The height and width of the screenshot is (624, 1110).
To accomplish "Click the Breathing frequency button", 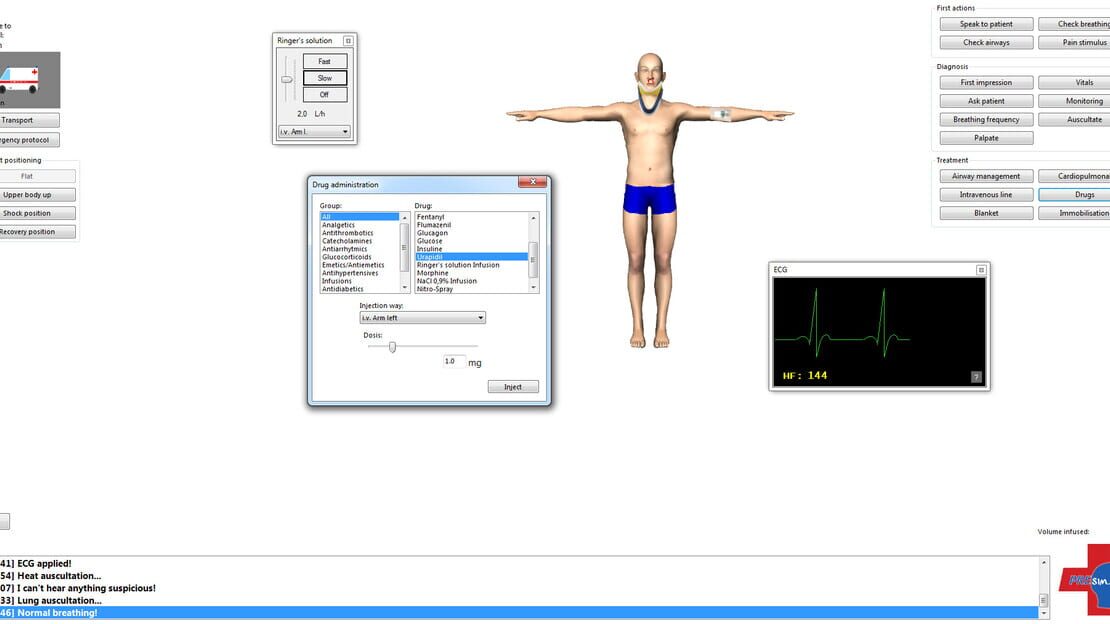I will tap(986, 120).
